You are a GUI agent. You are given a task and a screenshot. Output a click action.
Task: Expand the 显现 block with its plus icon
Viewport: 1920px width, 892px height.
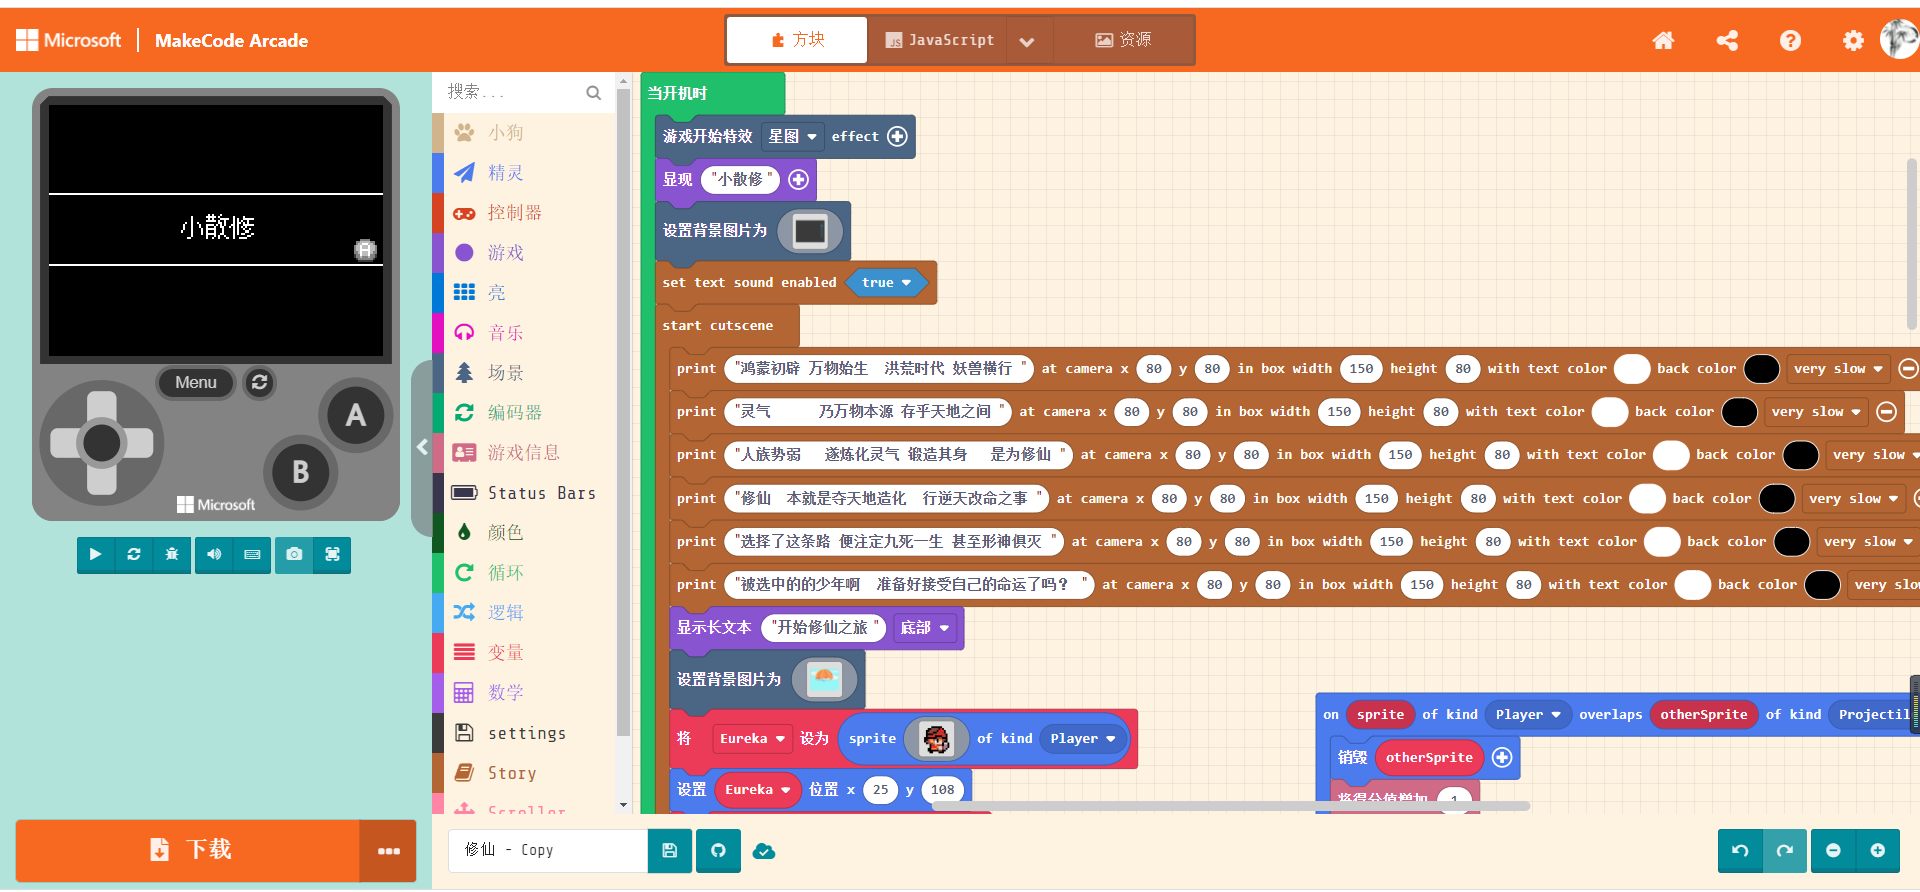pyautogui.click(x=798, y=179)
